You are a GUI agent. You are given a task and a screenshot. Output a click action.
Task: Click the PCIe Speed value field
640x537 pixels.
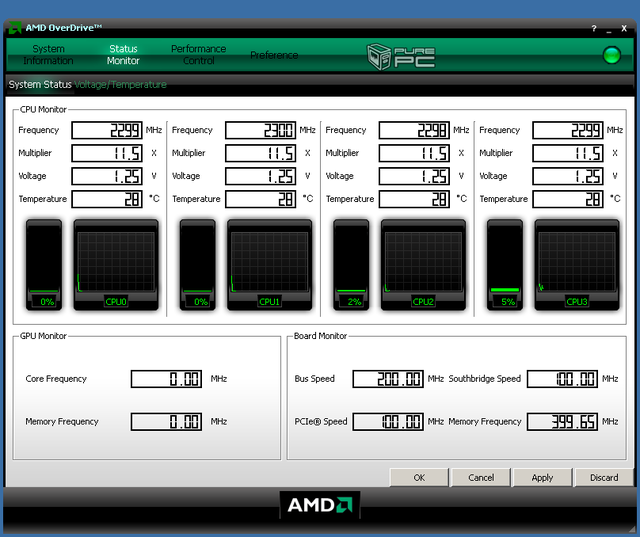[x=388, y=422]
